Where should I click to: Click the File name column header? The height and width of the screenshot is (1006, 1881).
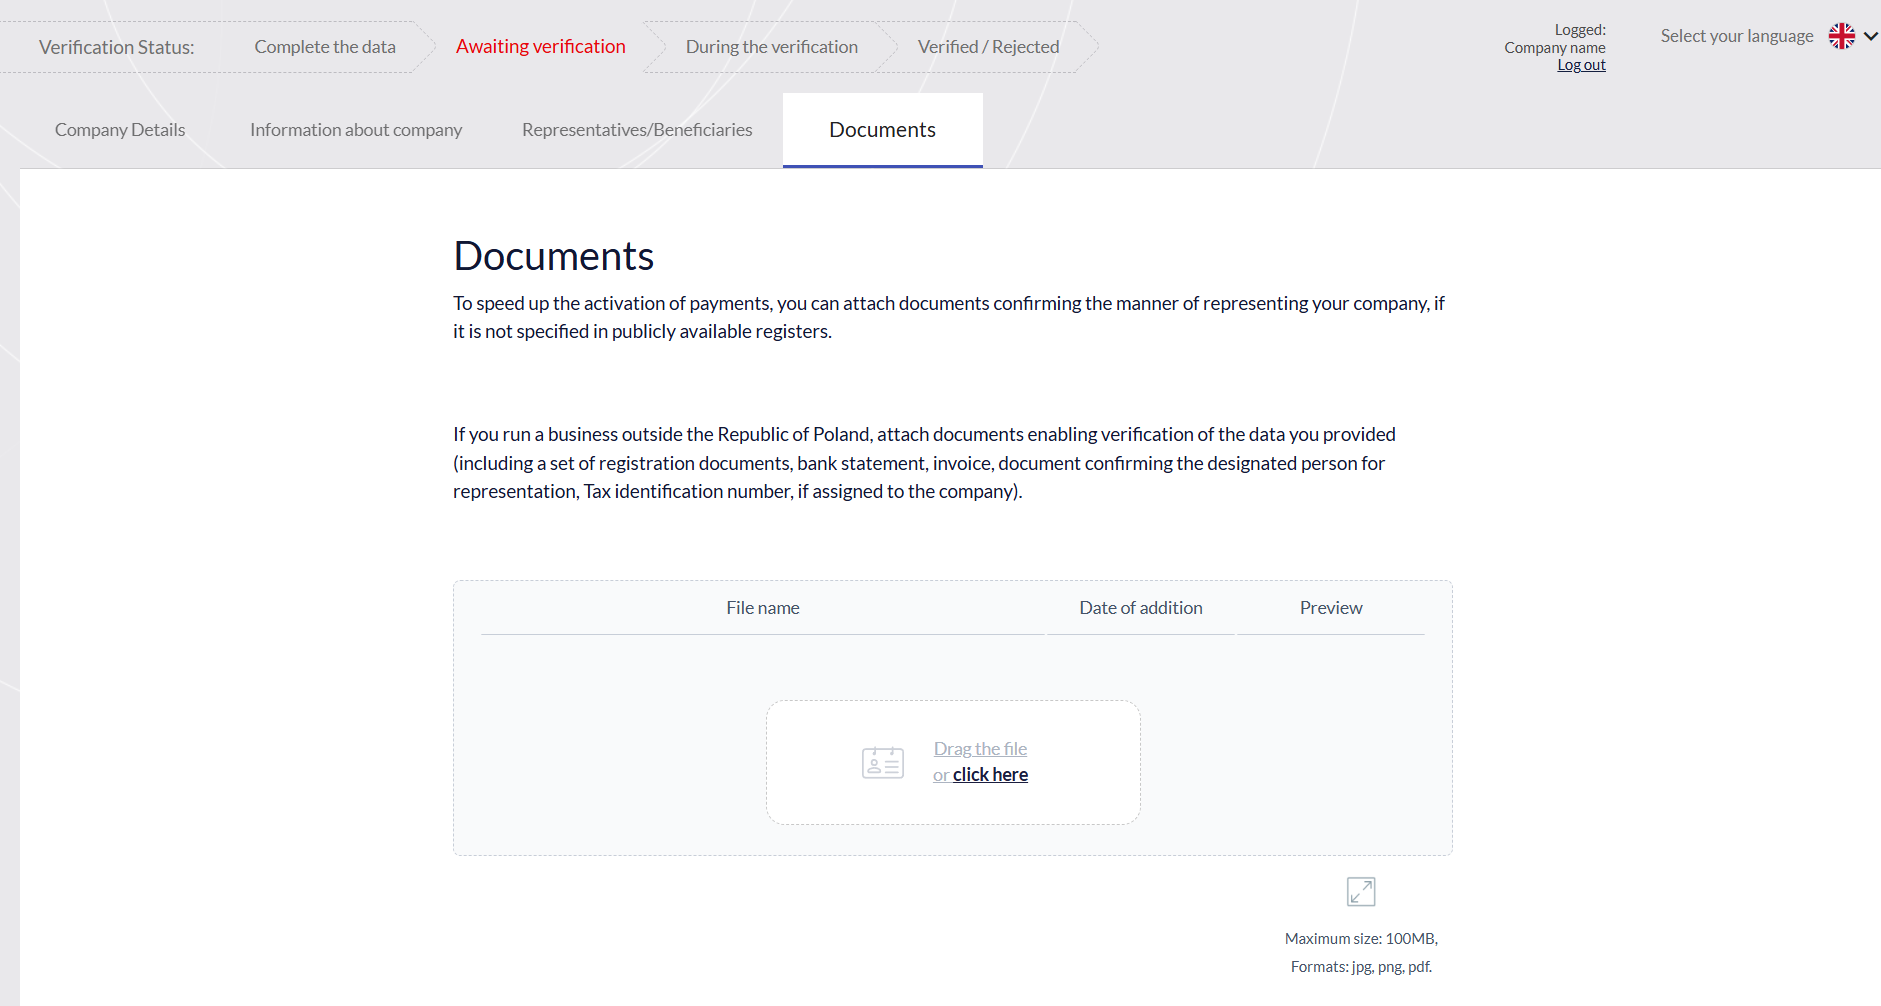(762, 608)
